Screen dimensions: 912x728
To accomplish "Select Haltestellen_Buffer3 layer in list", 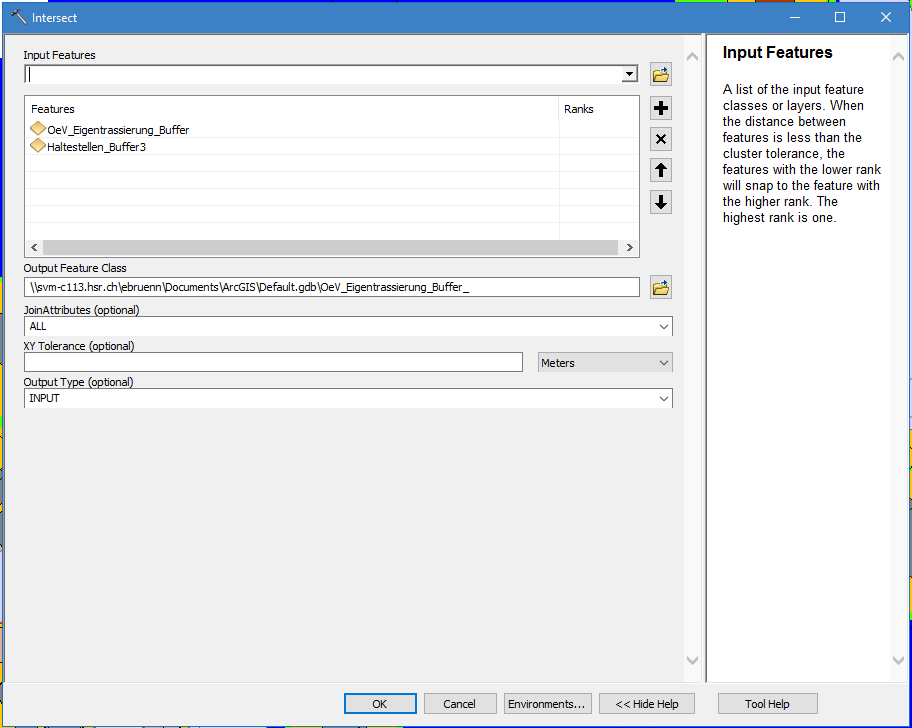I will [103, 147].
